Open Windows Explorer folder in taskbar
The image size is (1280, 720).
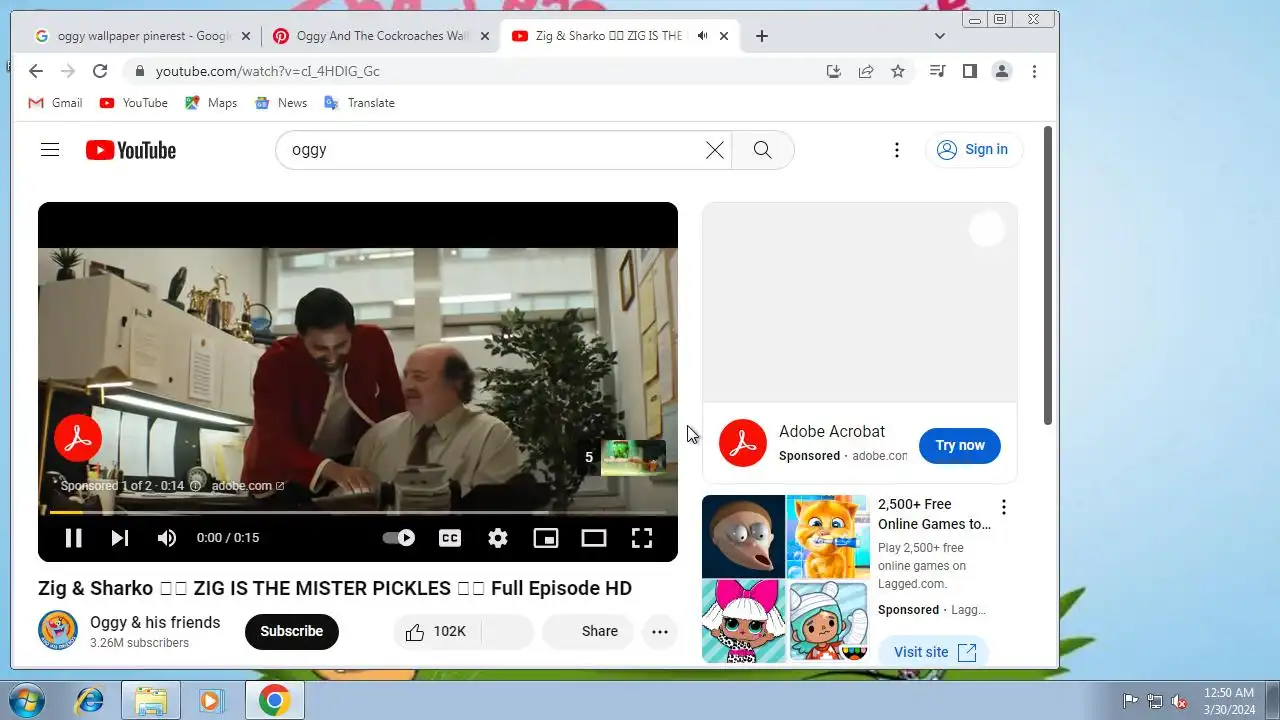151,700
